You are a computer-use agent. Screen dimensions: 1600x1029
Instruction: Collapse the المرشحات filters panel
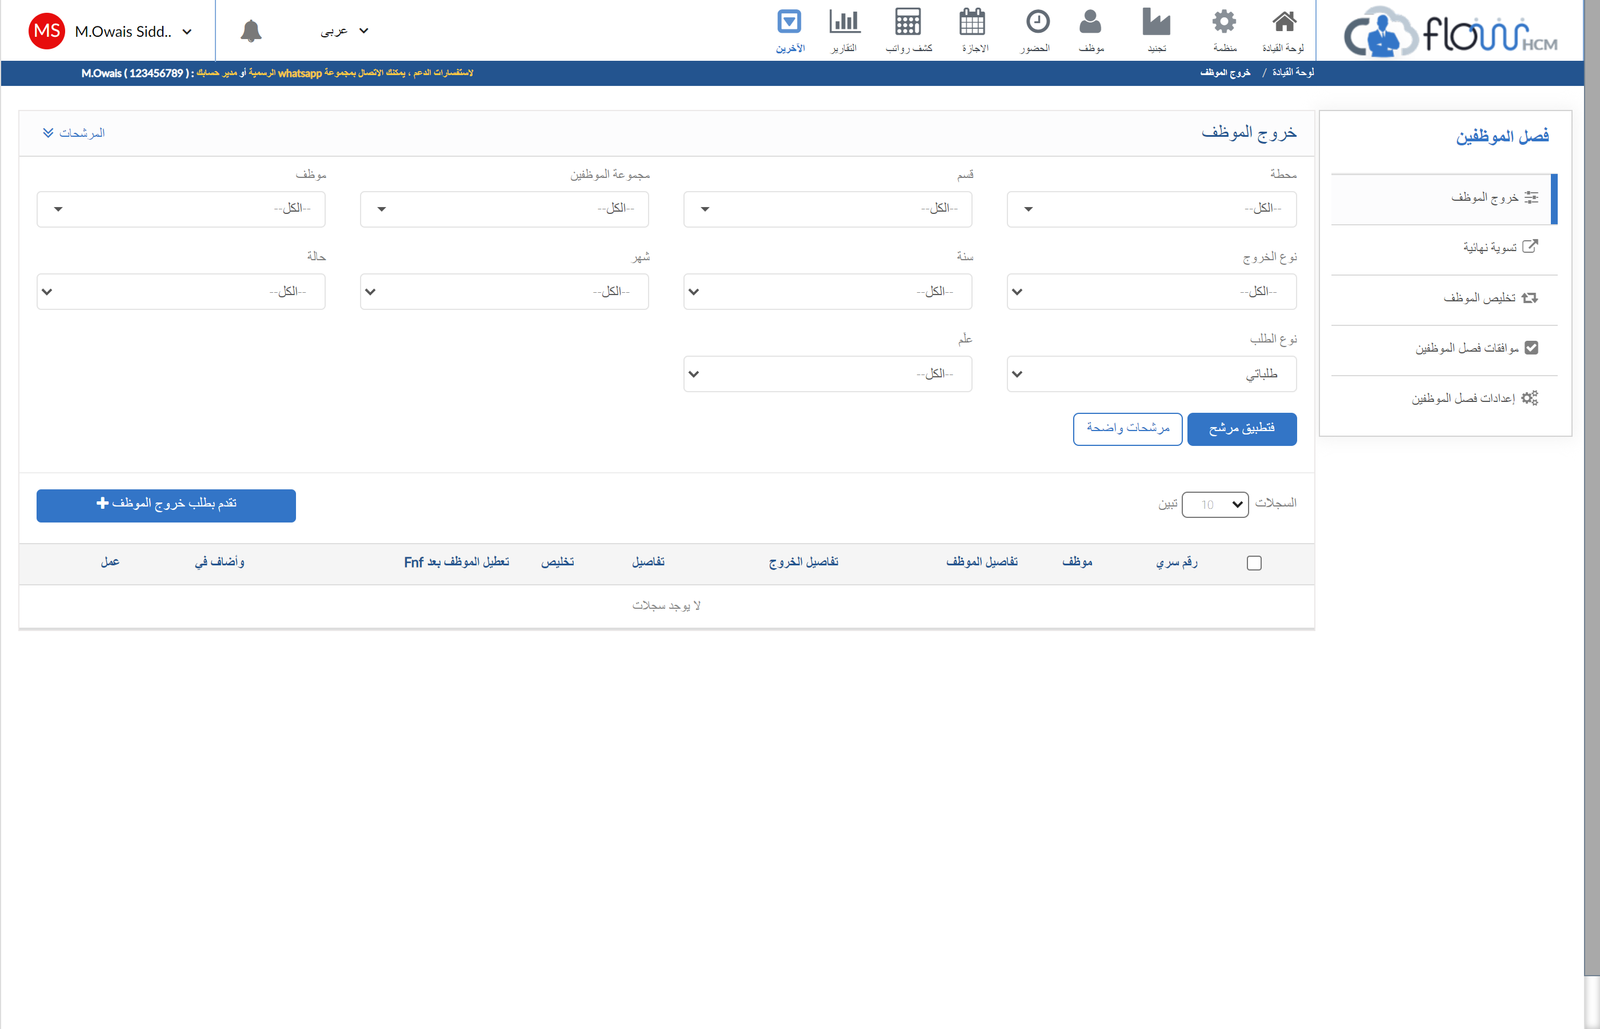point(74,133)
